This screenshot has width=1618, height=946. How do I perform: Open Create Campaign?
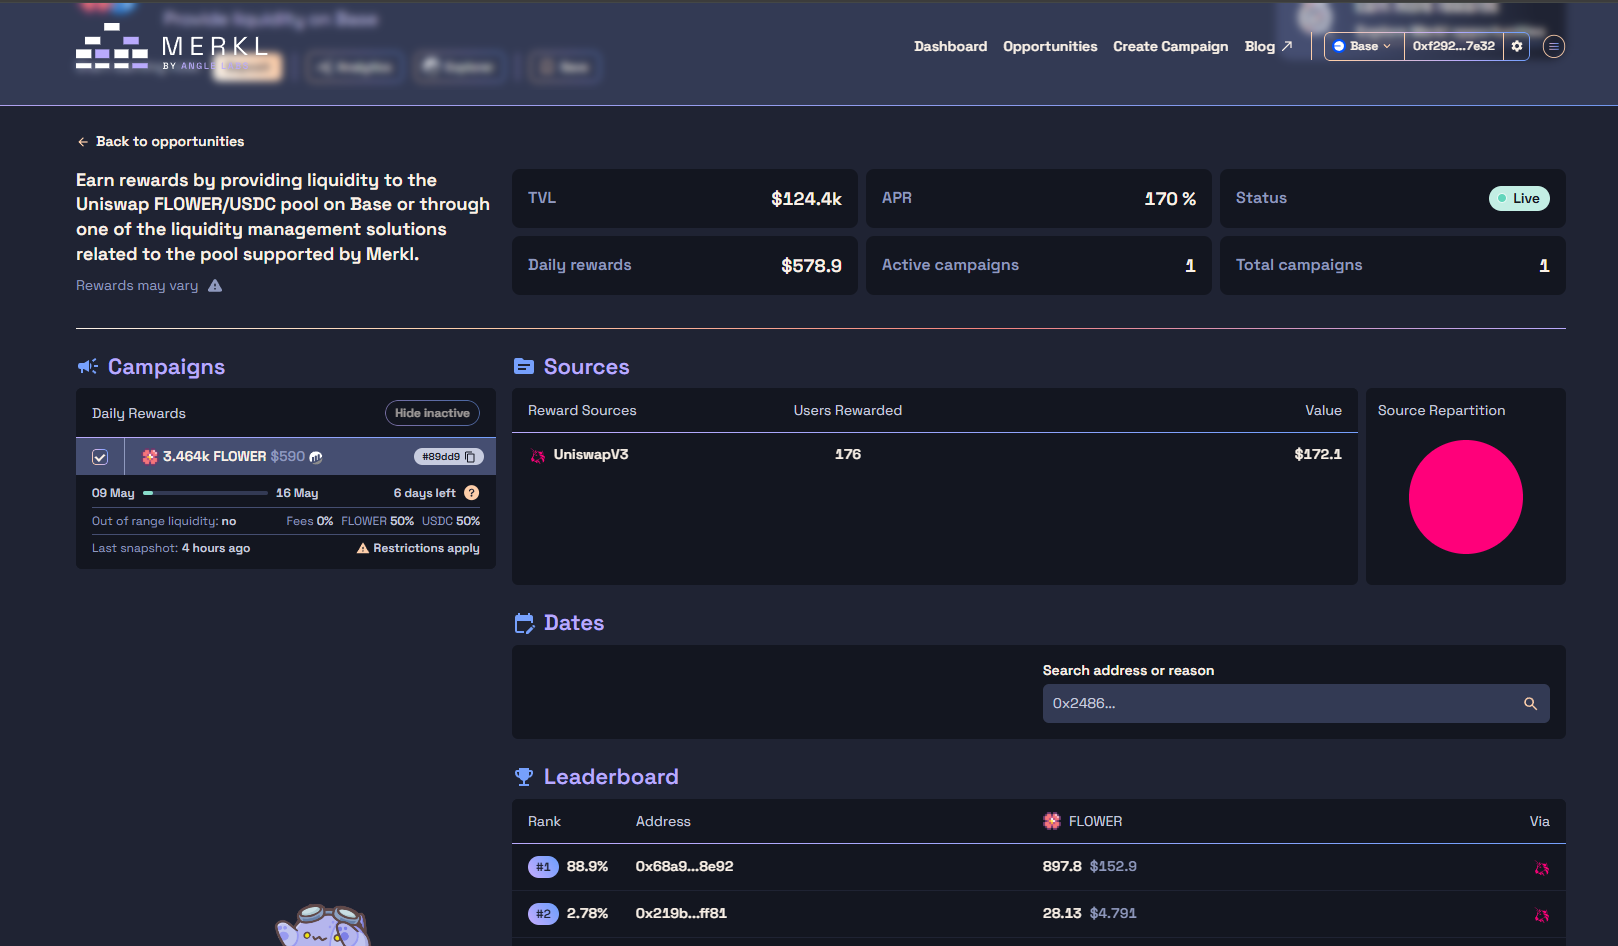1170,46
